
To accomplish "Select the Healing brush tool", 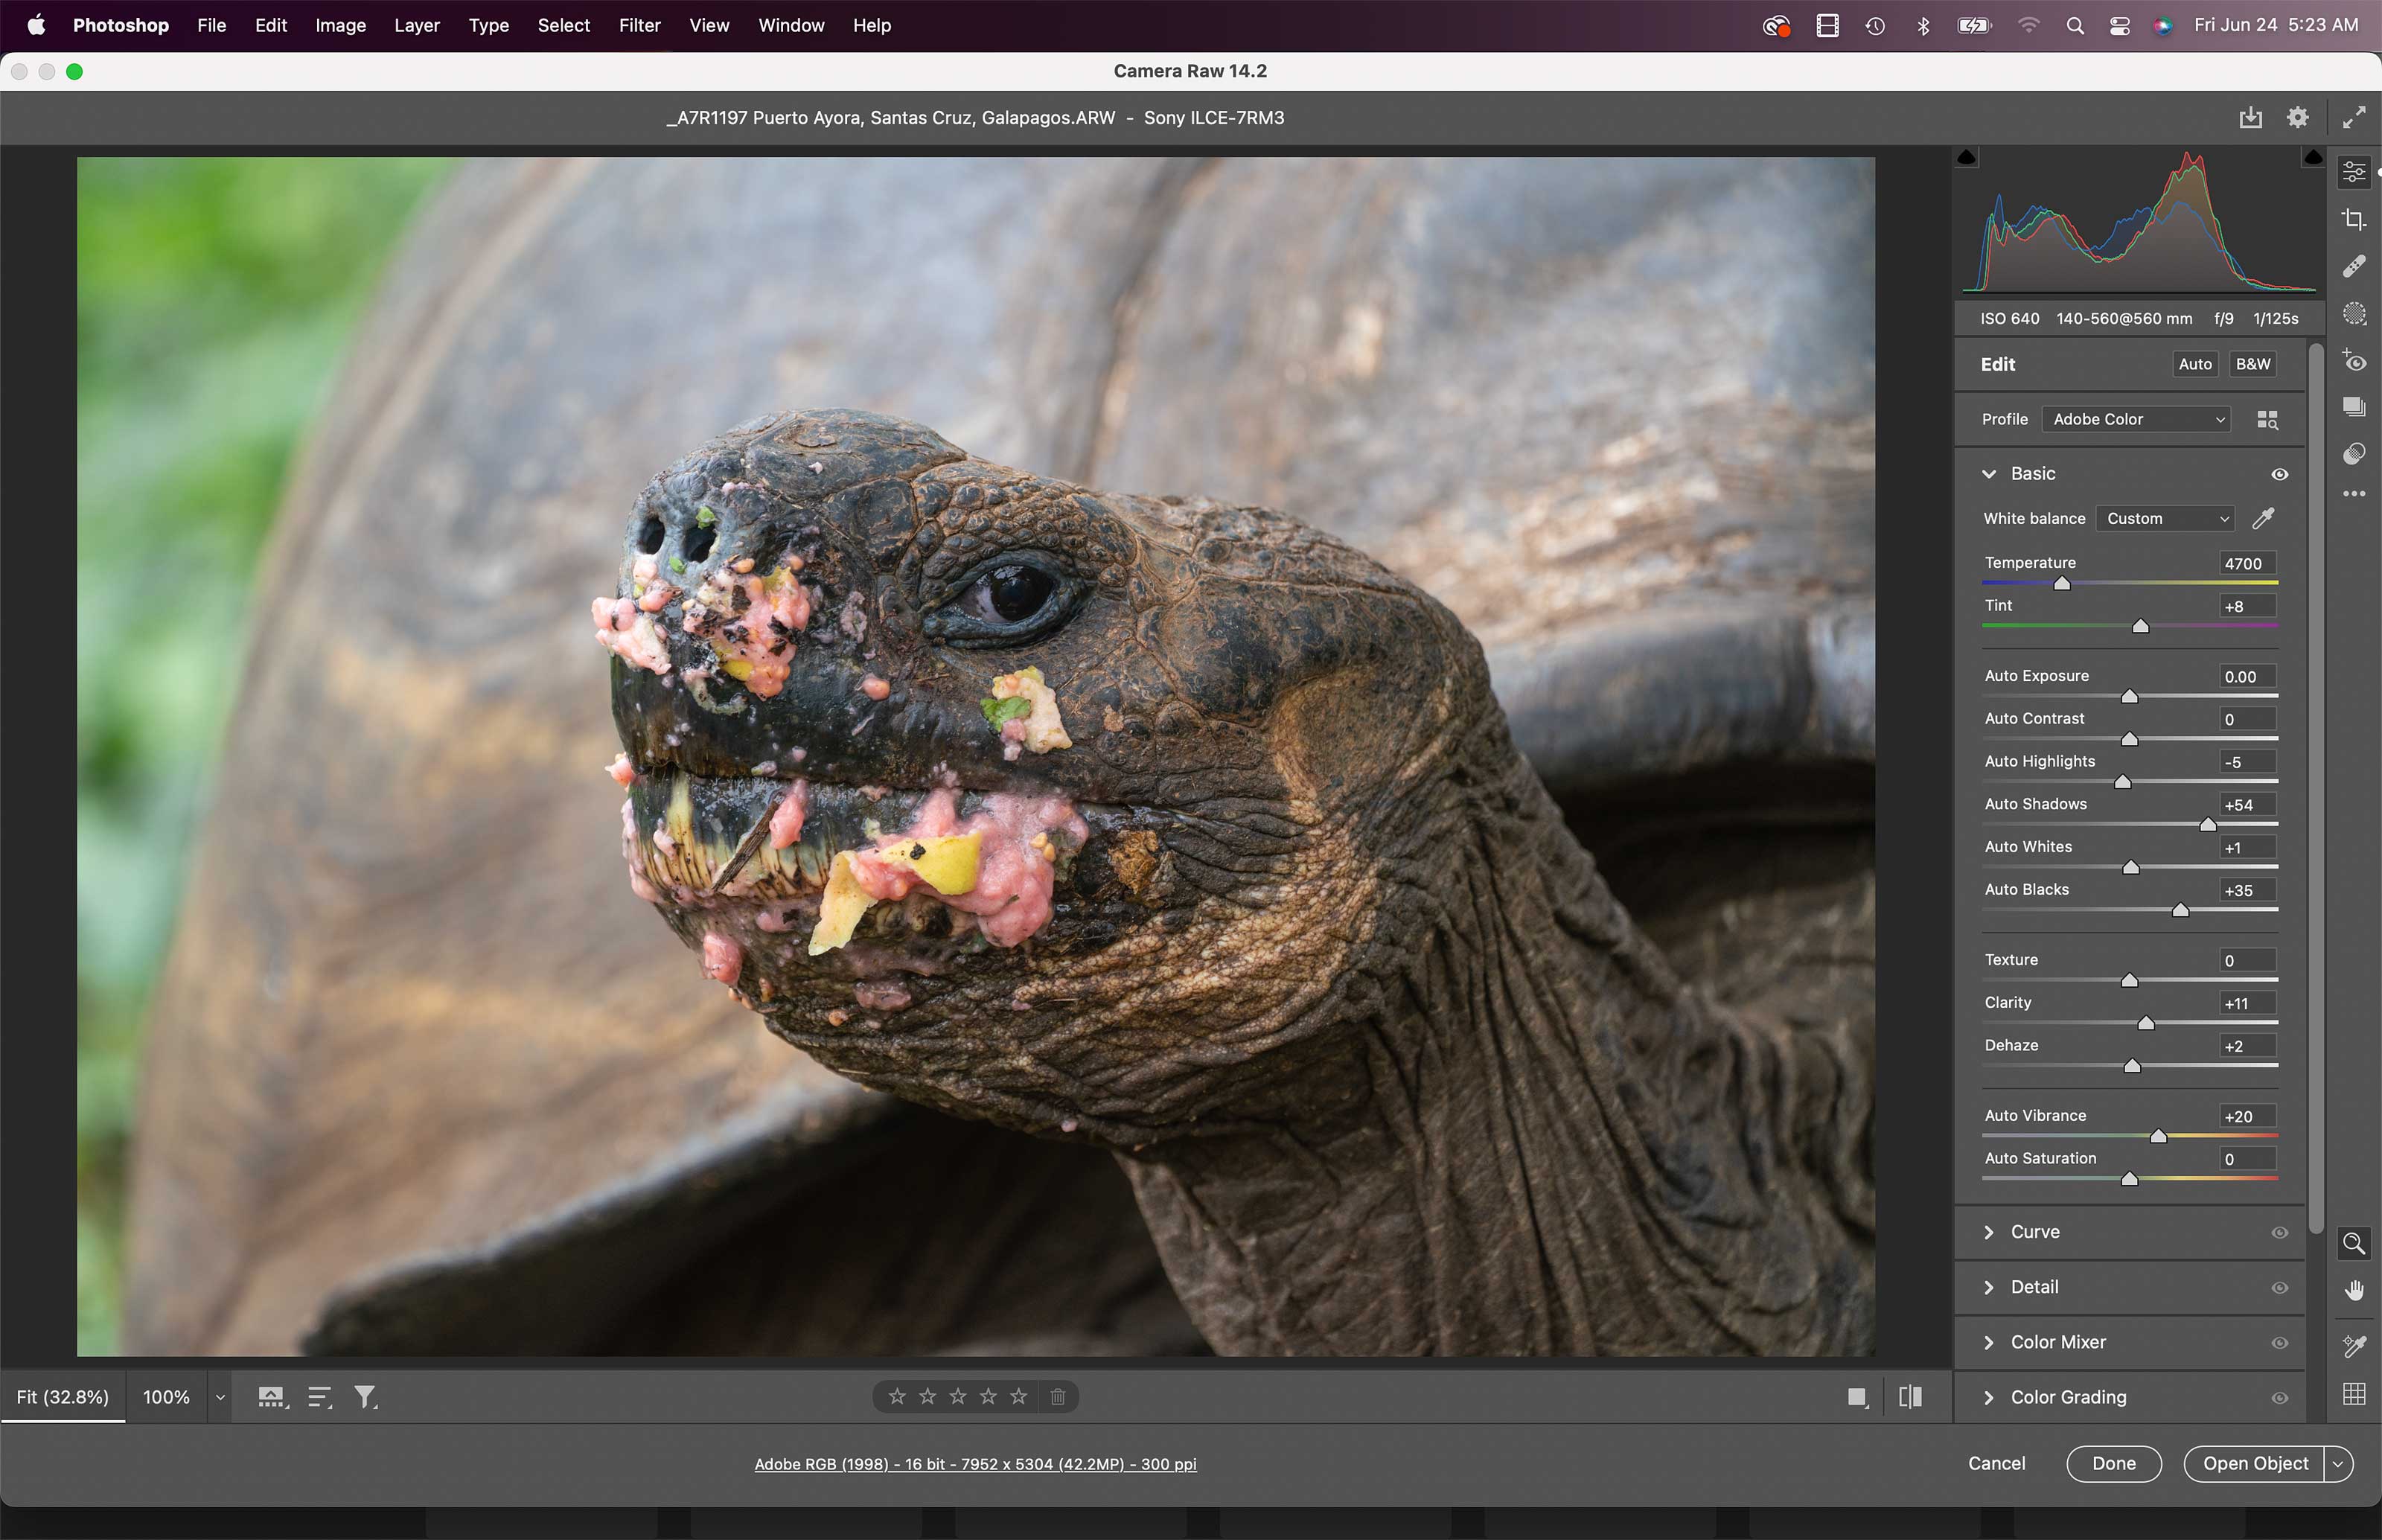I will click(x=2354, y=266).
